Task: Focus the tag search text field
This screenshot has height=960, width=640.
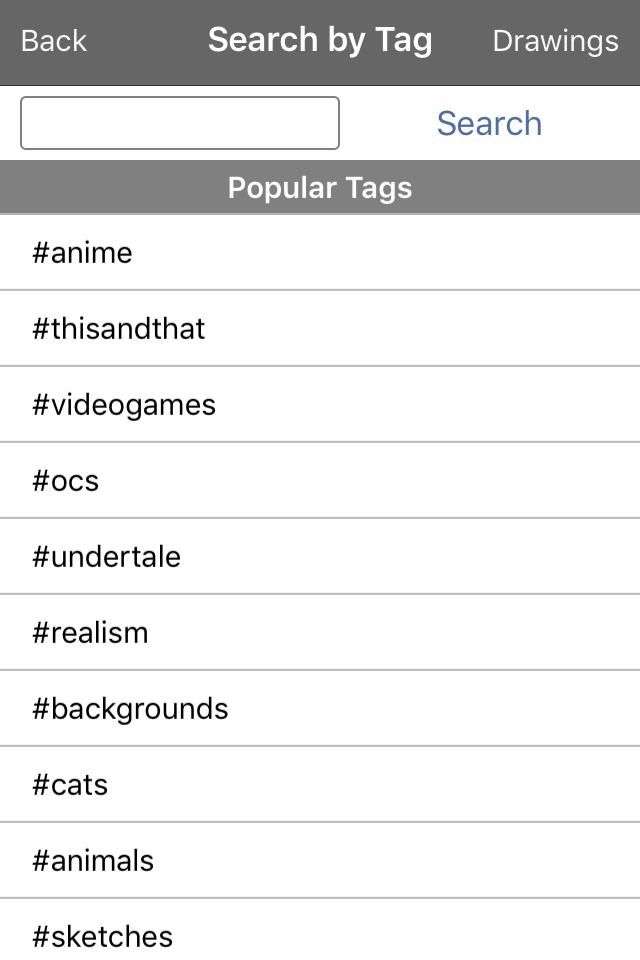Action: tap(180, 123)
